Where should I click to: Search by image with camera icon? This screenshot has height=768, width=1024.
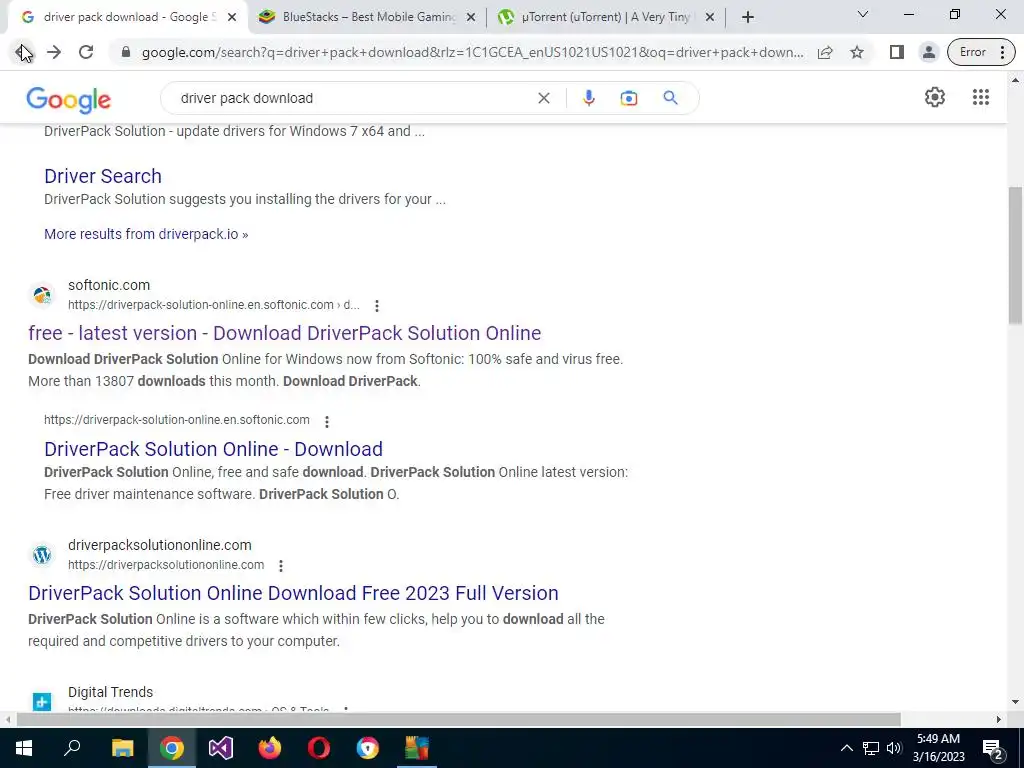click(628, 98)
